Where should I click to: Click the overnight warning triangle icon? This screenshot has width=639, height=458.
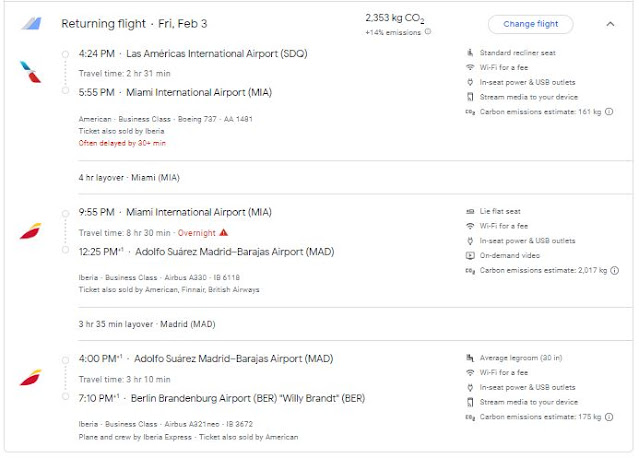point(237,233)
